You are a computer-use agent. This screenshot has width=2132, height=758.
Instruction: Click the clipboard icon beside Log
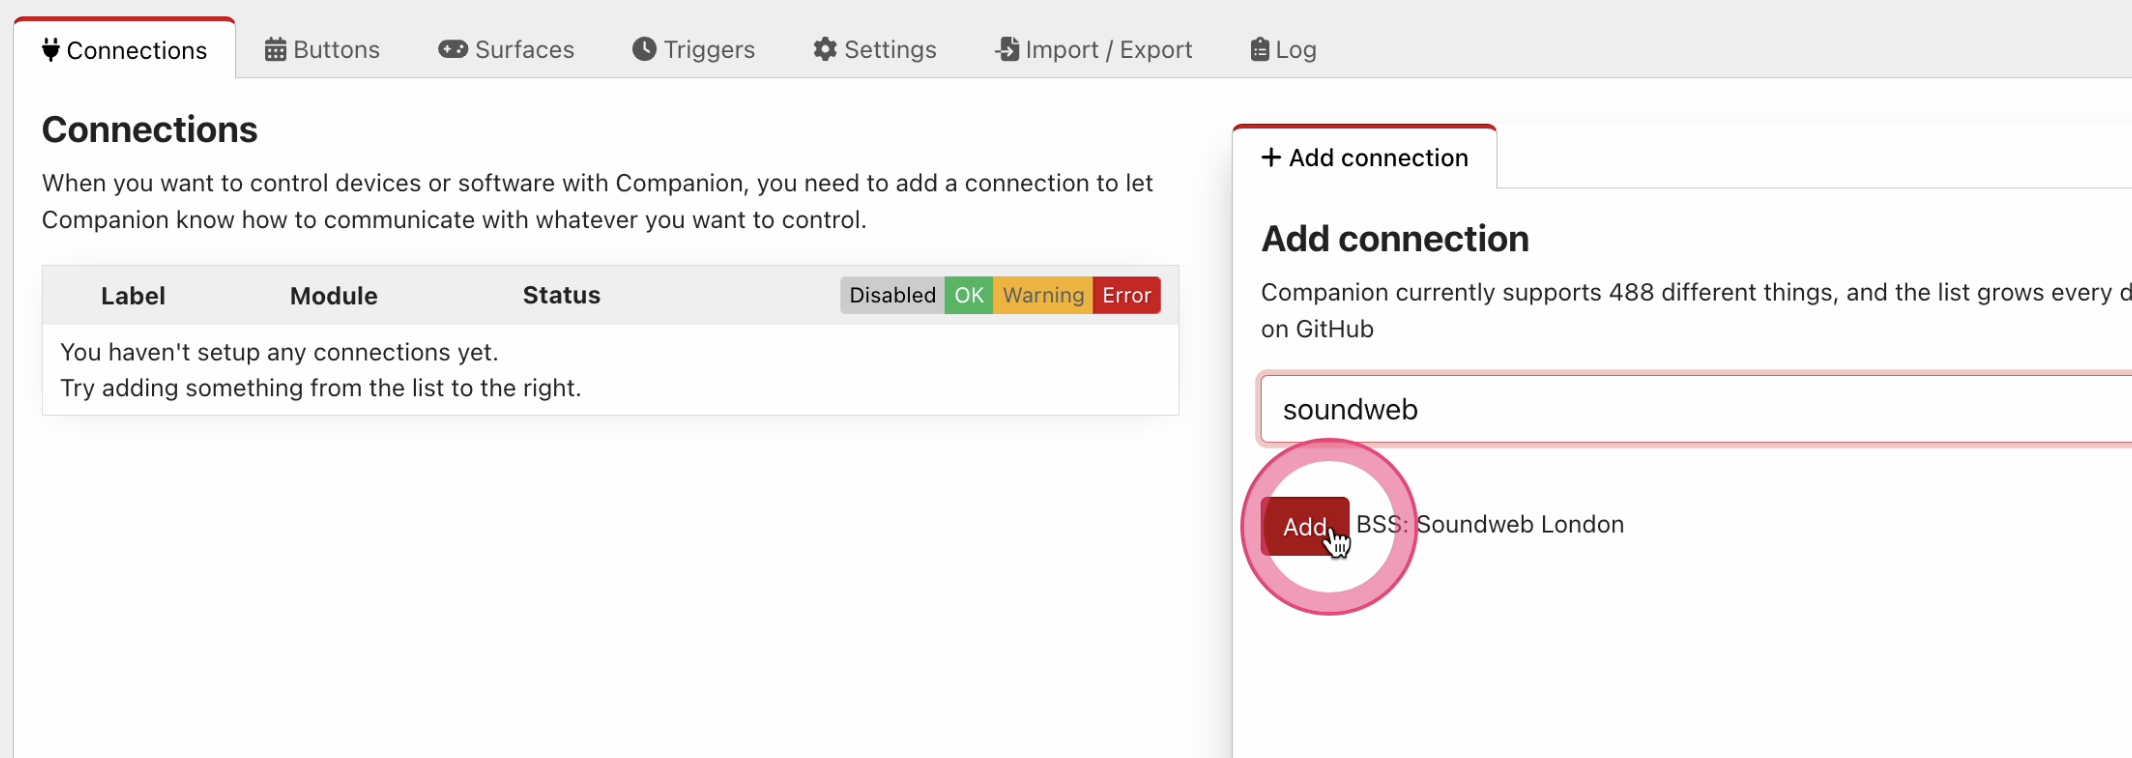pos(1260,49)
